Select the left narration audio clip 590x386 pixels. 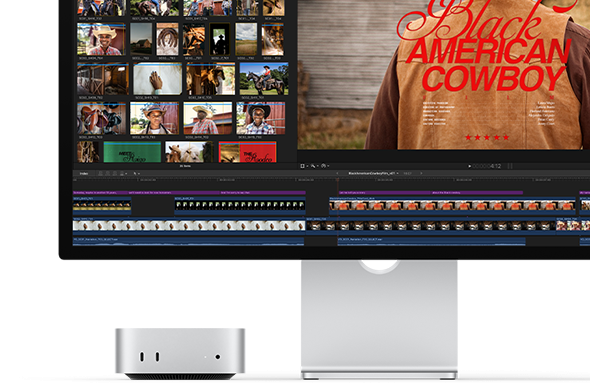[x=188, y=241]
